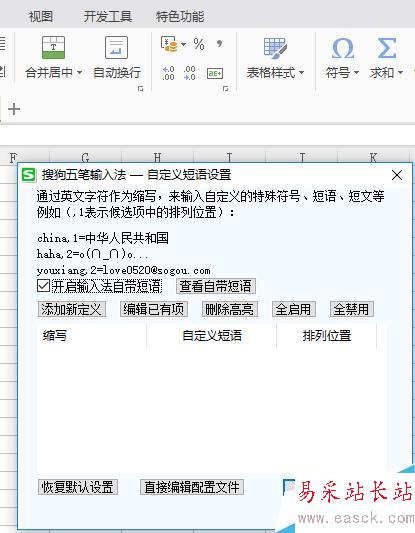This screenshot has height=533, width=415.
Task: Click 删除高亮 button
Action: (230, 309)
